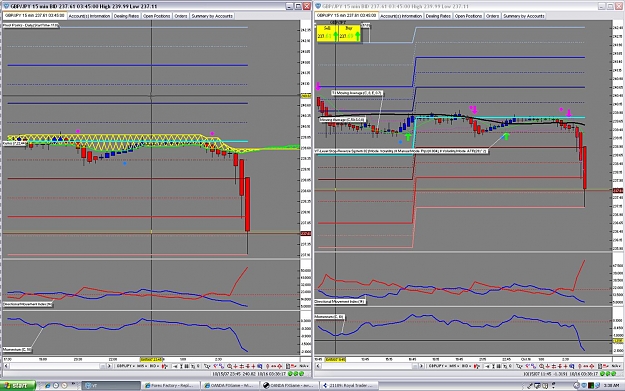Viewport: 625px width, 391px height.
Task: Click chart type icon in right window toolbar
Action: (477, 366)
